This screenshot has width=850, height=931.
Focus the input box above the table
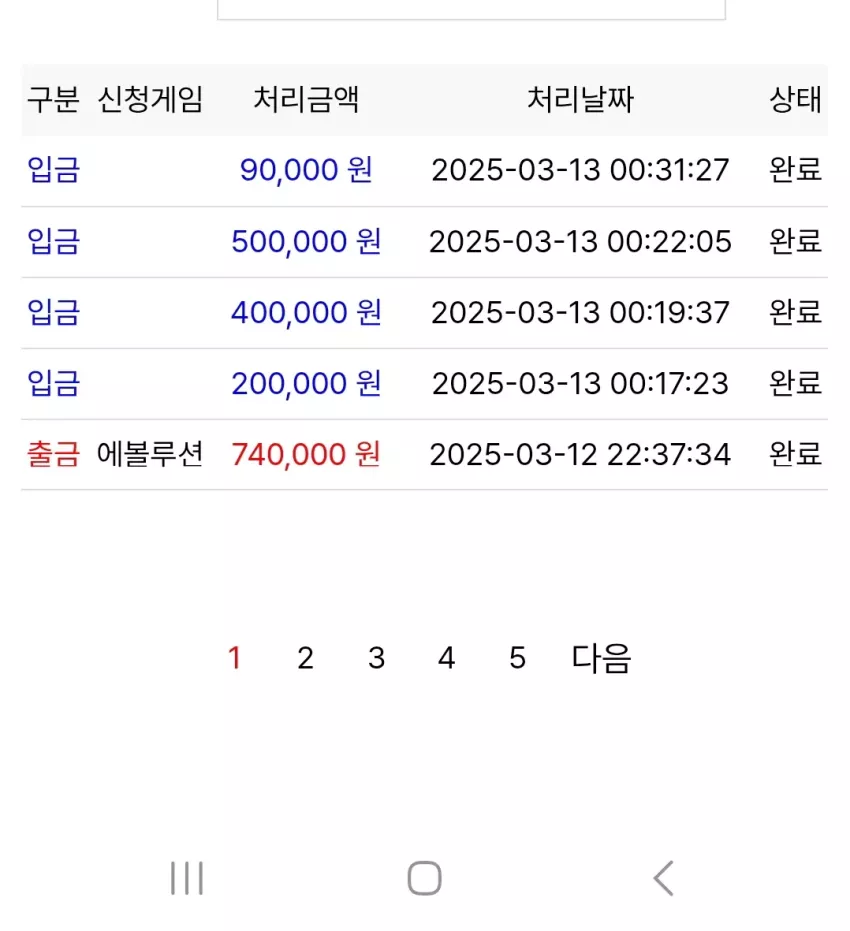coord(471,10)
